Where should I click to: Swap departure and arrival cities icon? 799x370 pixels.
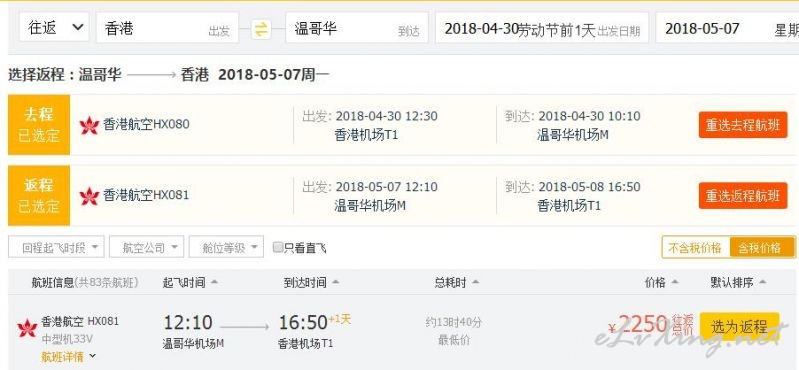[261, 29]
